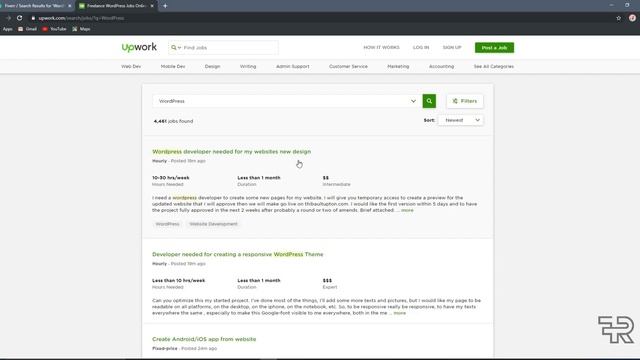Select the Admin Support category

tap(293, 66)
